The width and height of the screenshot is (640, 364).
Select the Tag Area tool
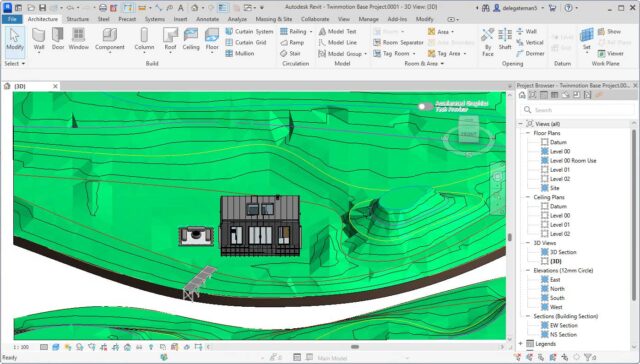pyautogui.click(x=444, y=53)
